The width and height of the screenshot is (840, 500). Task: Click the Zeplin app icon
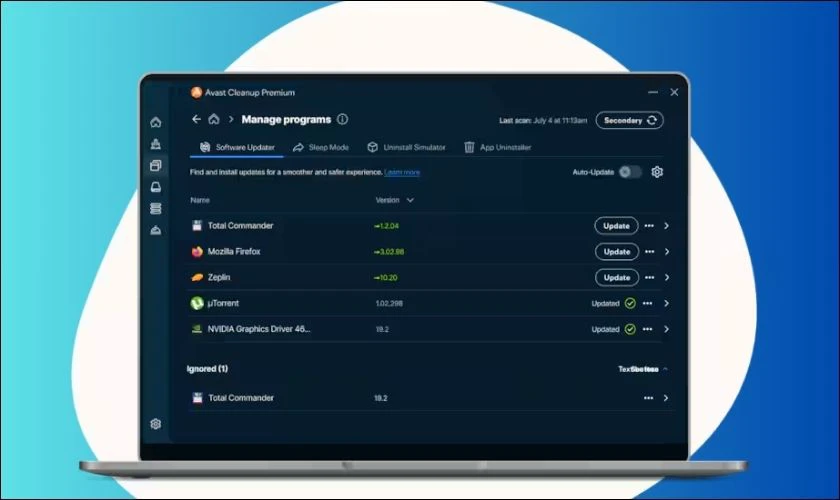197,278
